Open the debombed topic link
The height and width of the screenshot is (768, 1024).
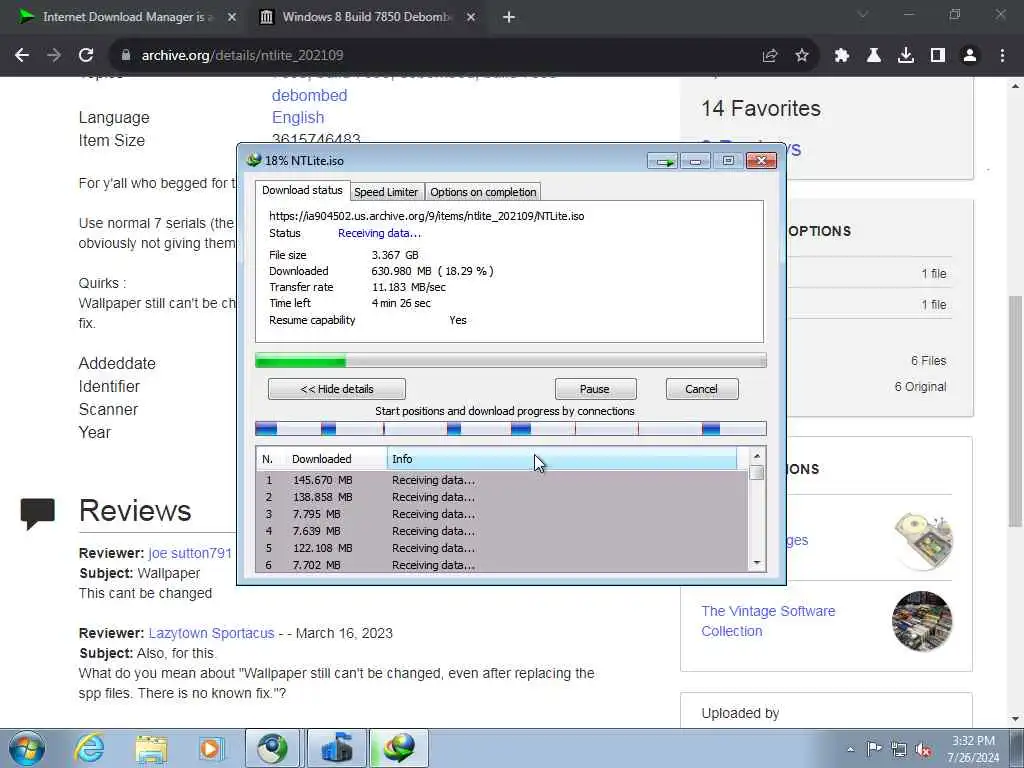(310, 95)
